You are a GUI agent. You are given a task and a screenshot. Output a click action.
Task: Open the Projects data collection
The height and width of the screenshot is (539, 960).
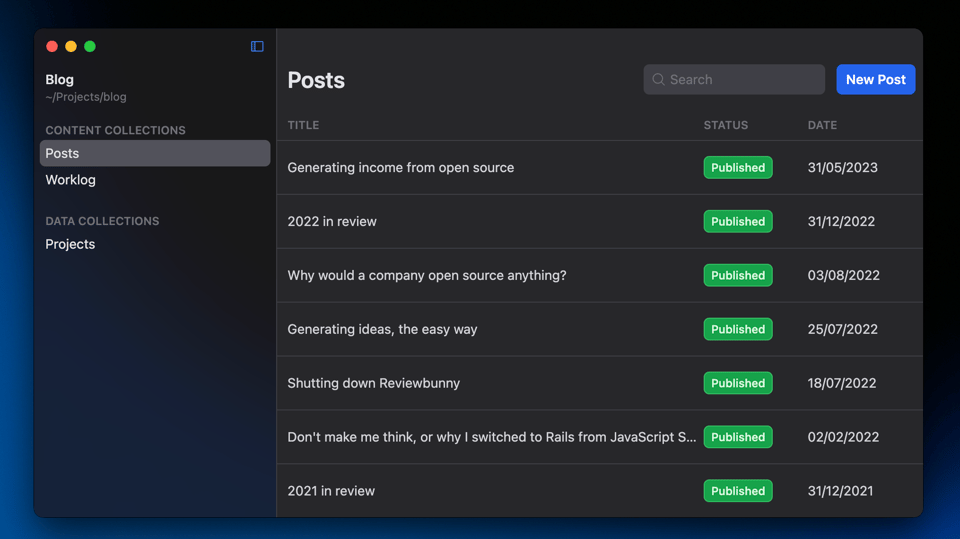[x=70, y=244]
